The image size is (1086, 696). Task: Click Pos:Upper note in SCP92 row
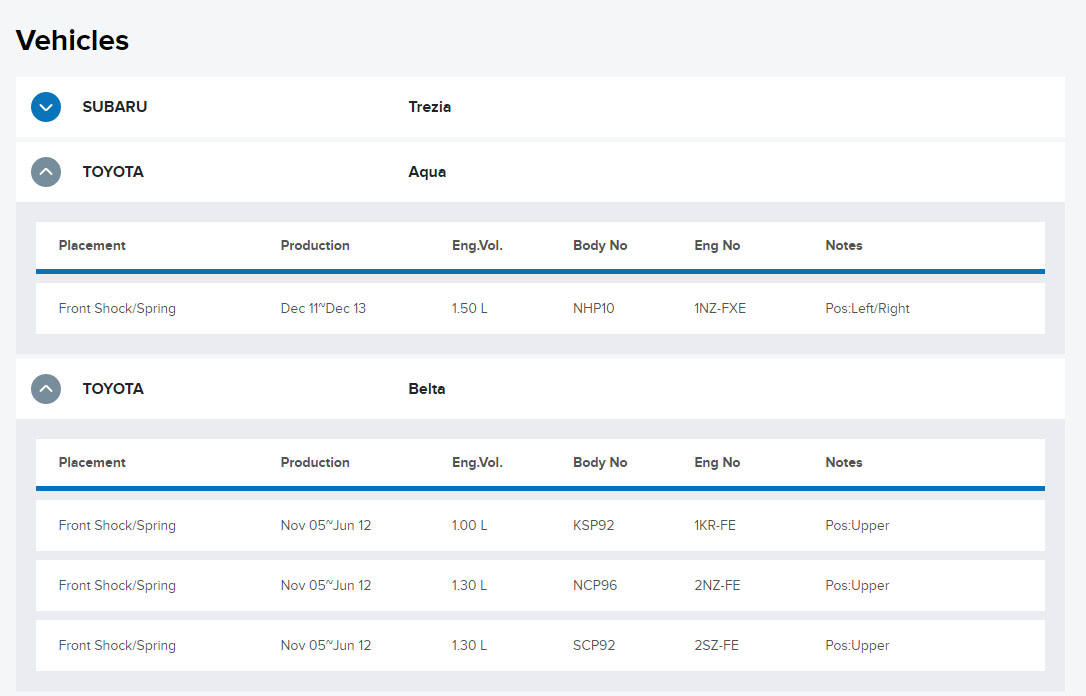[x=857, y=645]
